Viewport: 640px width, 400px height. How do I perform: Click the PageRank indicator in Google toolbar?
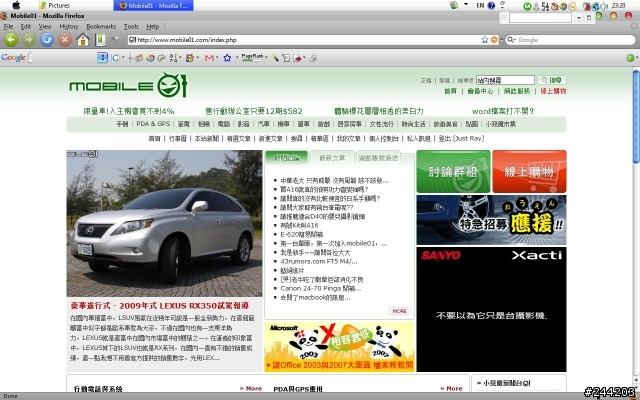tap(252, 58)
